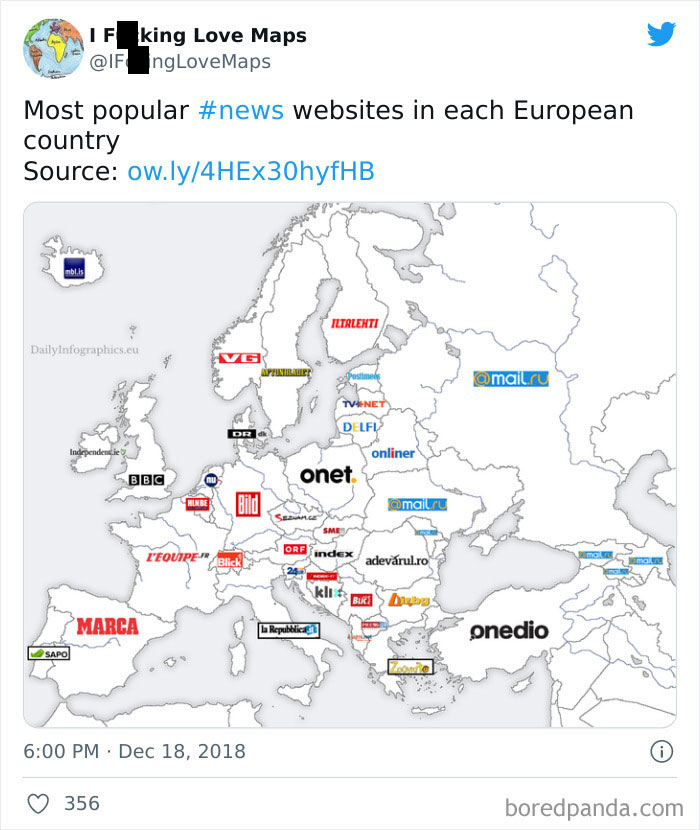The width and height of the screenshot is (700, 830).
Task: Click the VG logo on Norway
Action: (239, 358)
